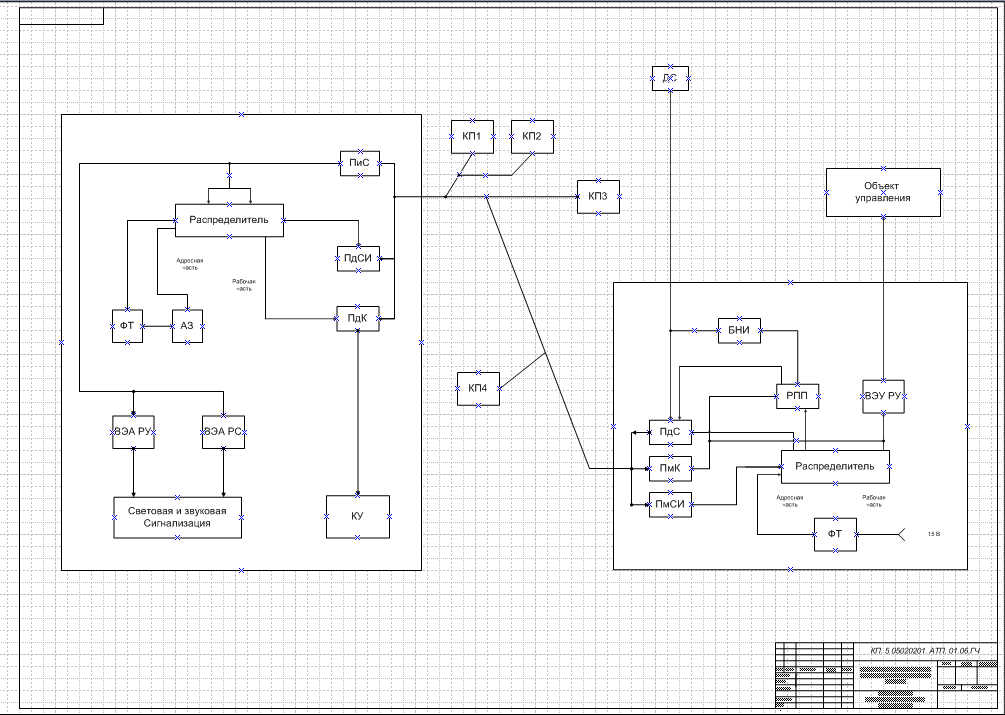Select the Распределитель block next to ПмК

coord(835,467)
